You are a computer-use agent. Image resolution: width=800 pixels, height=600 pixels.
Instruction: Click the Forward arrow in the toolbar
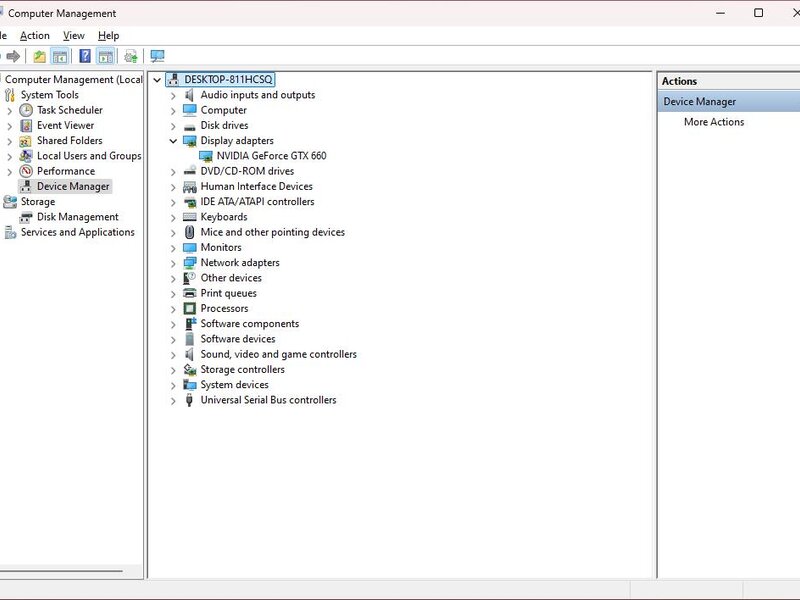[13, 56]
